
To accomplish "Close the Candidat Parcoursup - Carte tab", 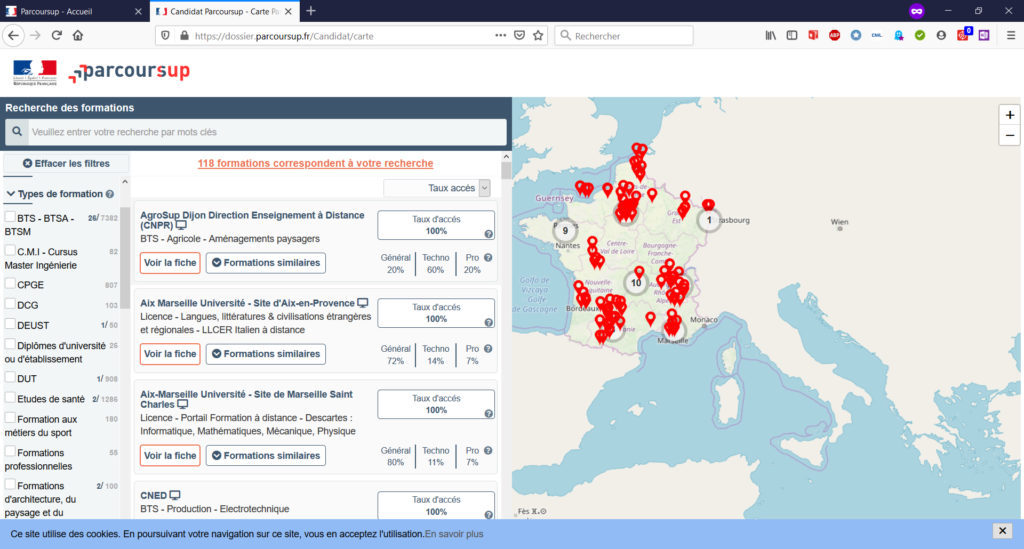I will coord(288,11).
